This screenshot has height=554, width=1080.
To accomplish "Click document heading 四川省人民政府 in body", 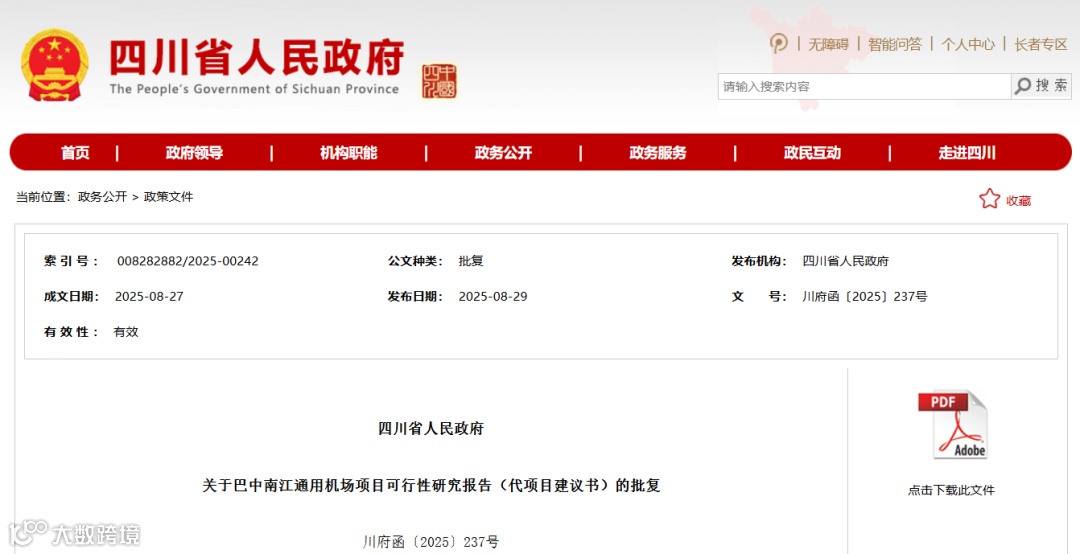I will click(431, 429).
